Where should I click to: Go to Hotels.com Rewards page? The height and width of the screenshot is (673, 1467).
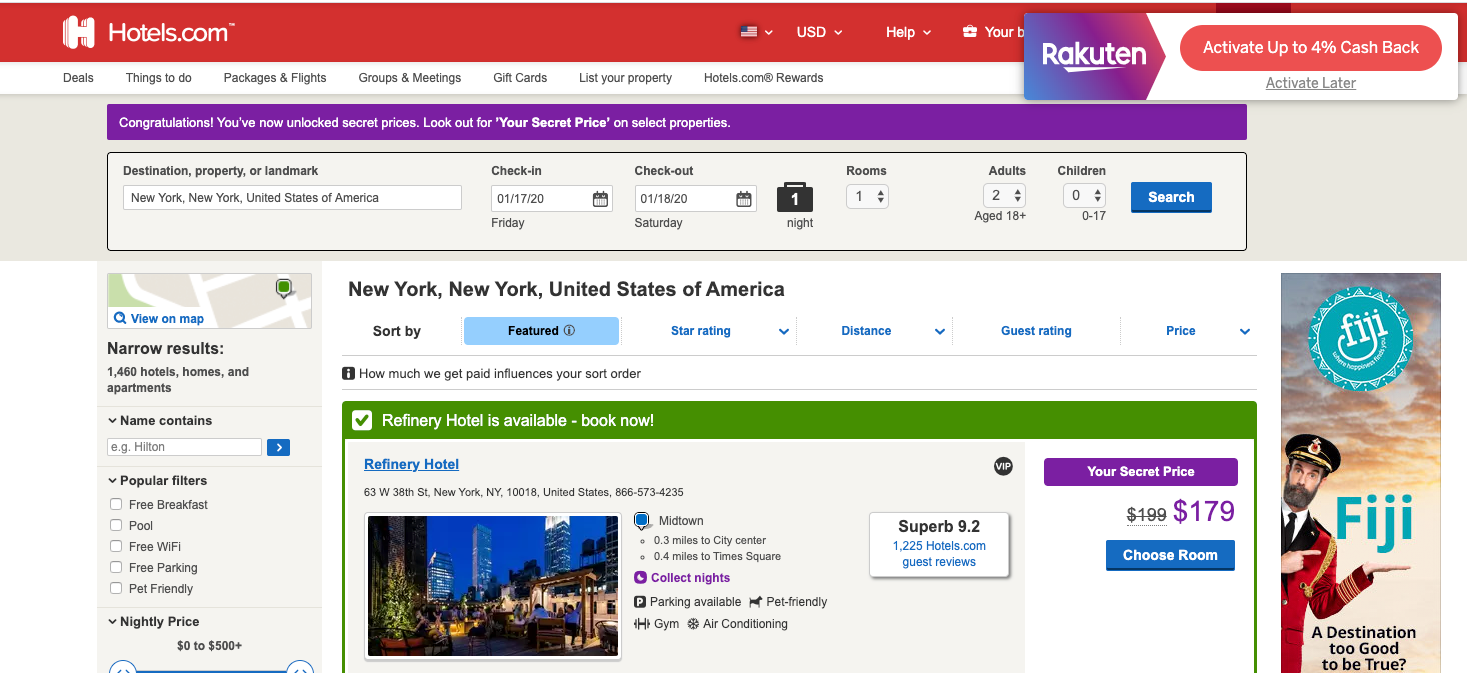click(763, 78)
